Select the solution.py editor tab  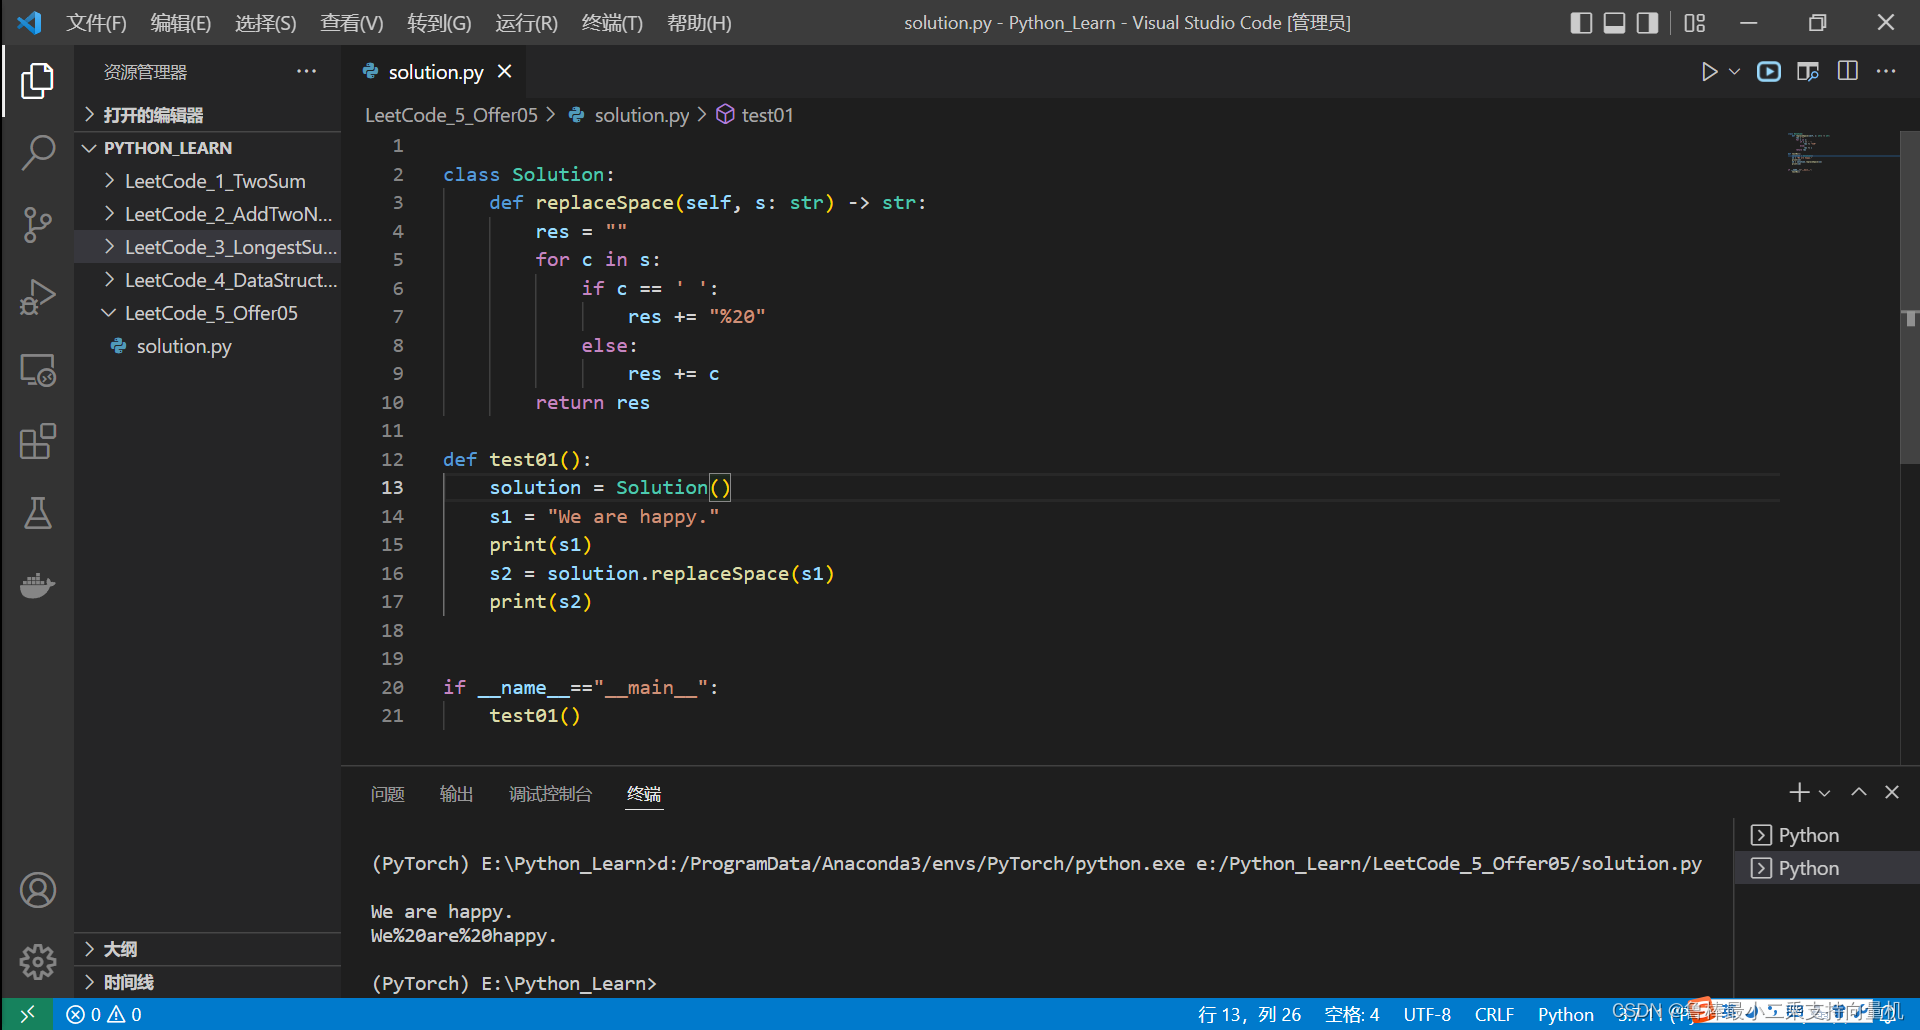pyautogui.click(x=436, y=72)
